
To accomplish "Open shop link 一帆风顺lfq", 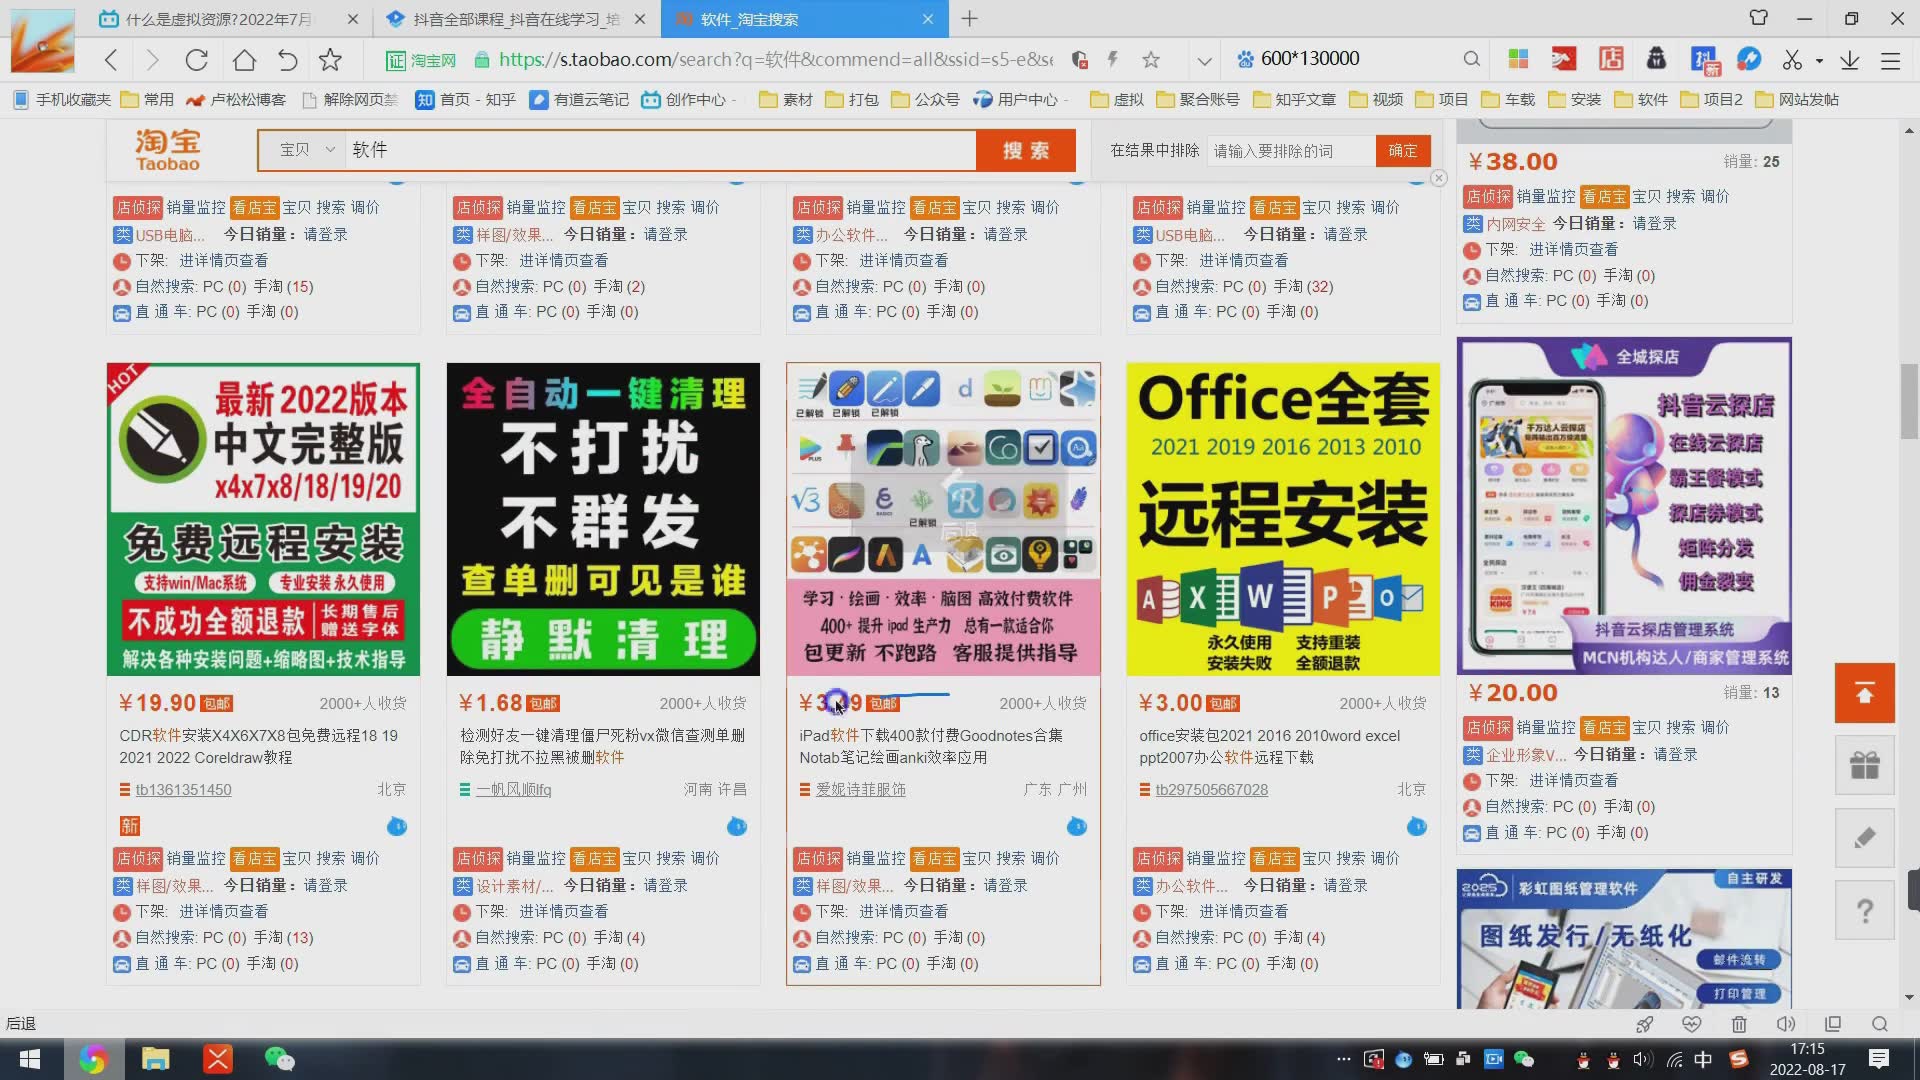I will (x=513, y=790).
